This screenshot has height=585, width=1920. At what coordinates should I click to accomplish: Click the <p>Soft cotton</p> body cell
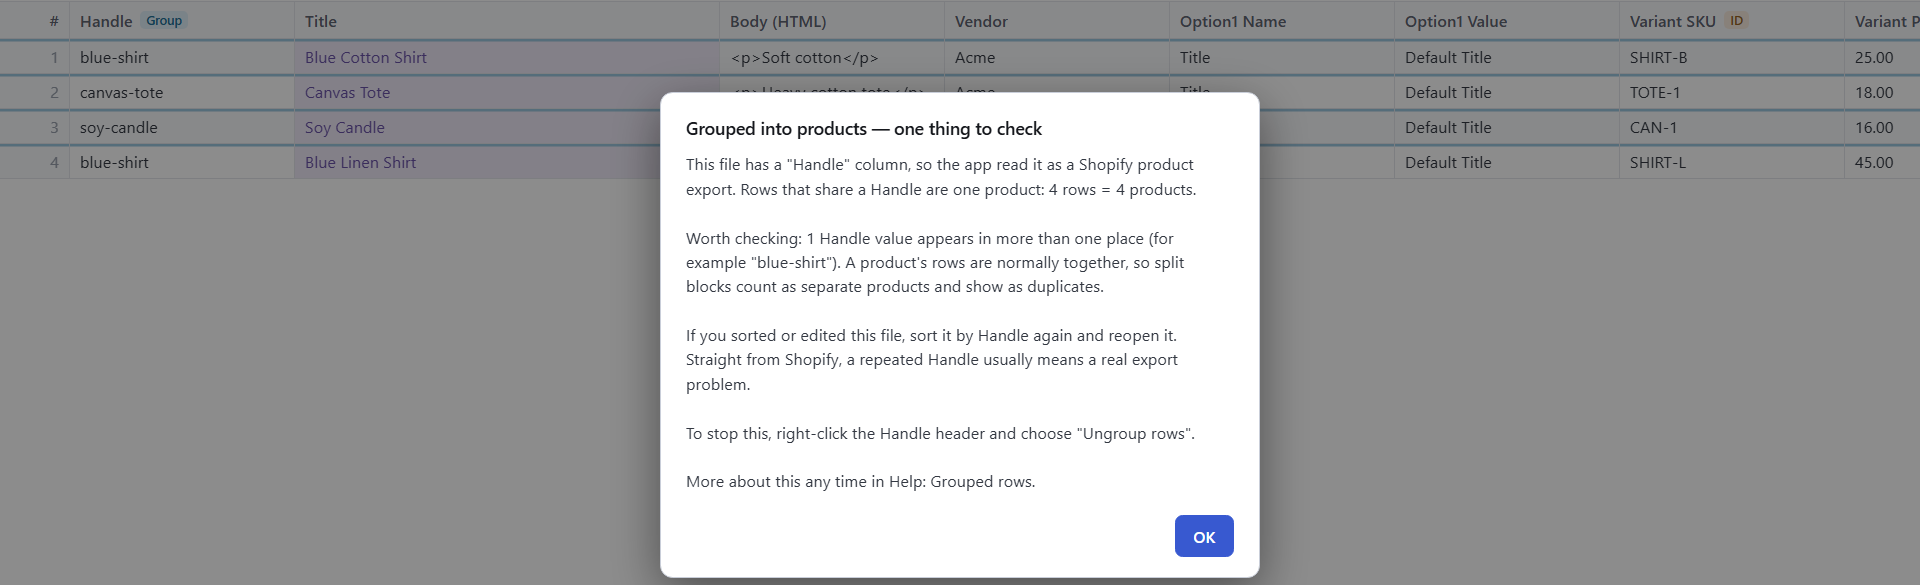tap(831, 58)
